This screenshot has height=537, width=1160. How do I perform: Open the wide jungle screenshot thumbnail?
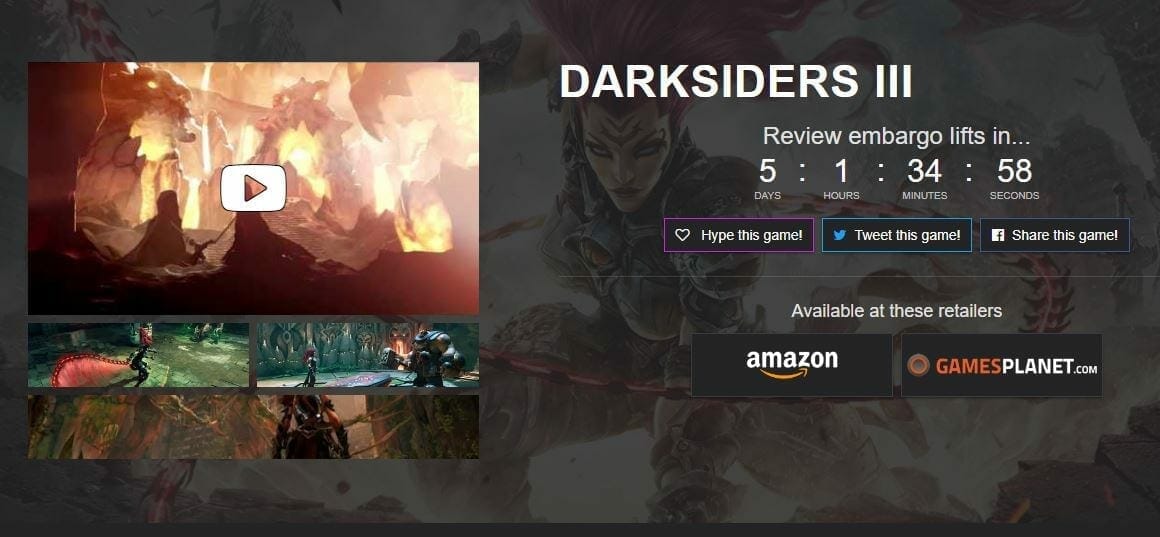coord(253,427)
